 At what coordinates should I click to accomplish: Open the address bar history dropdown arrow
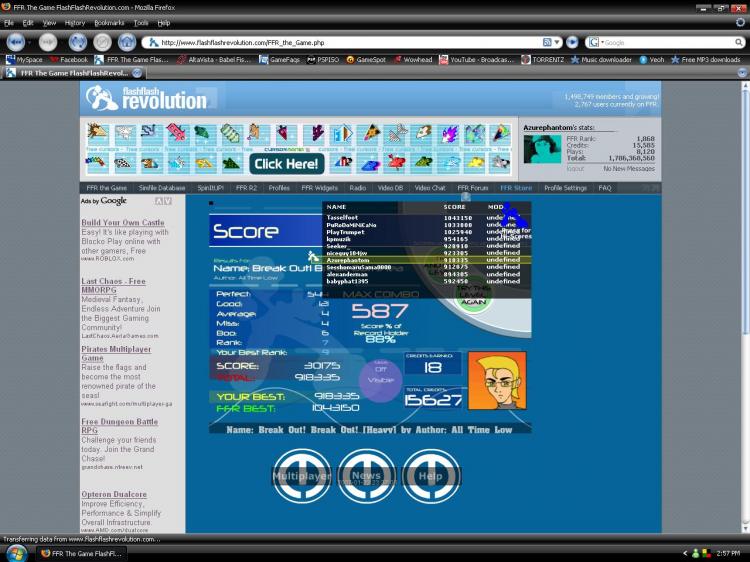pyautogui.click(x=557, y=43)
